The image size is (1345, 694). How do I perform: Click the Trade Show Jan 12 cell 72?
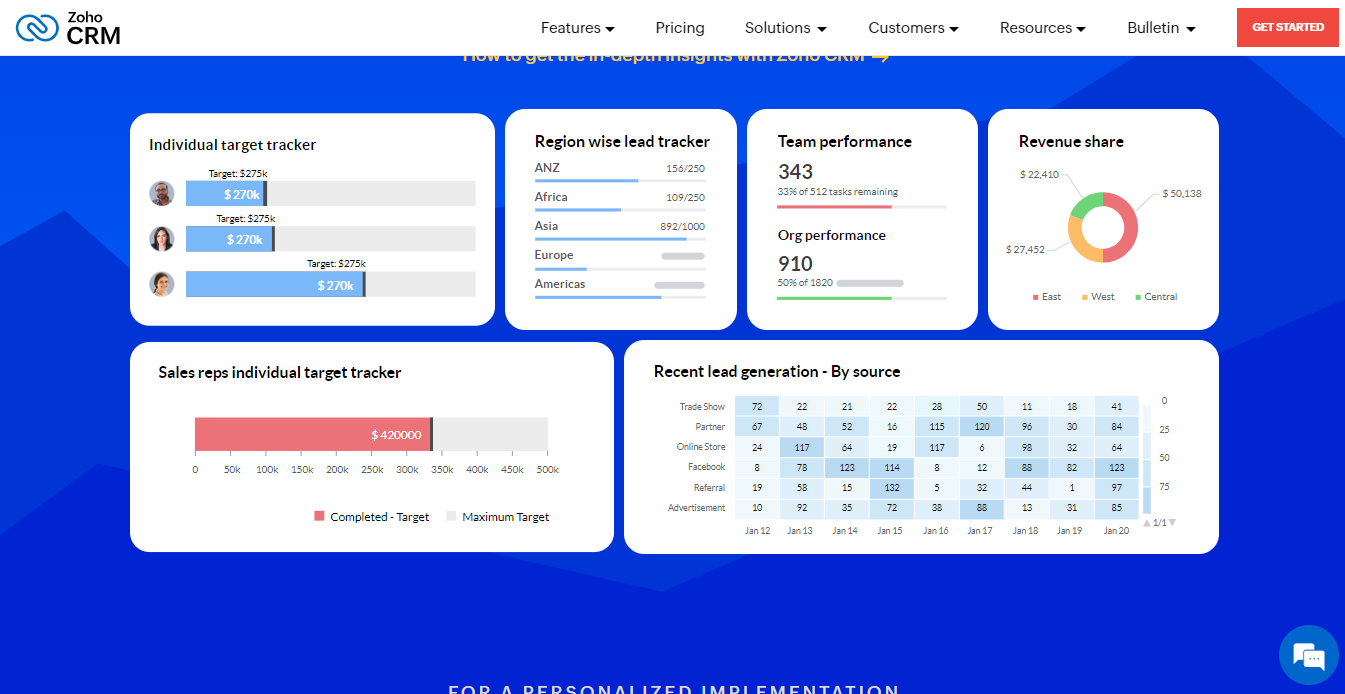pos(757,406)
